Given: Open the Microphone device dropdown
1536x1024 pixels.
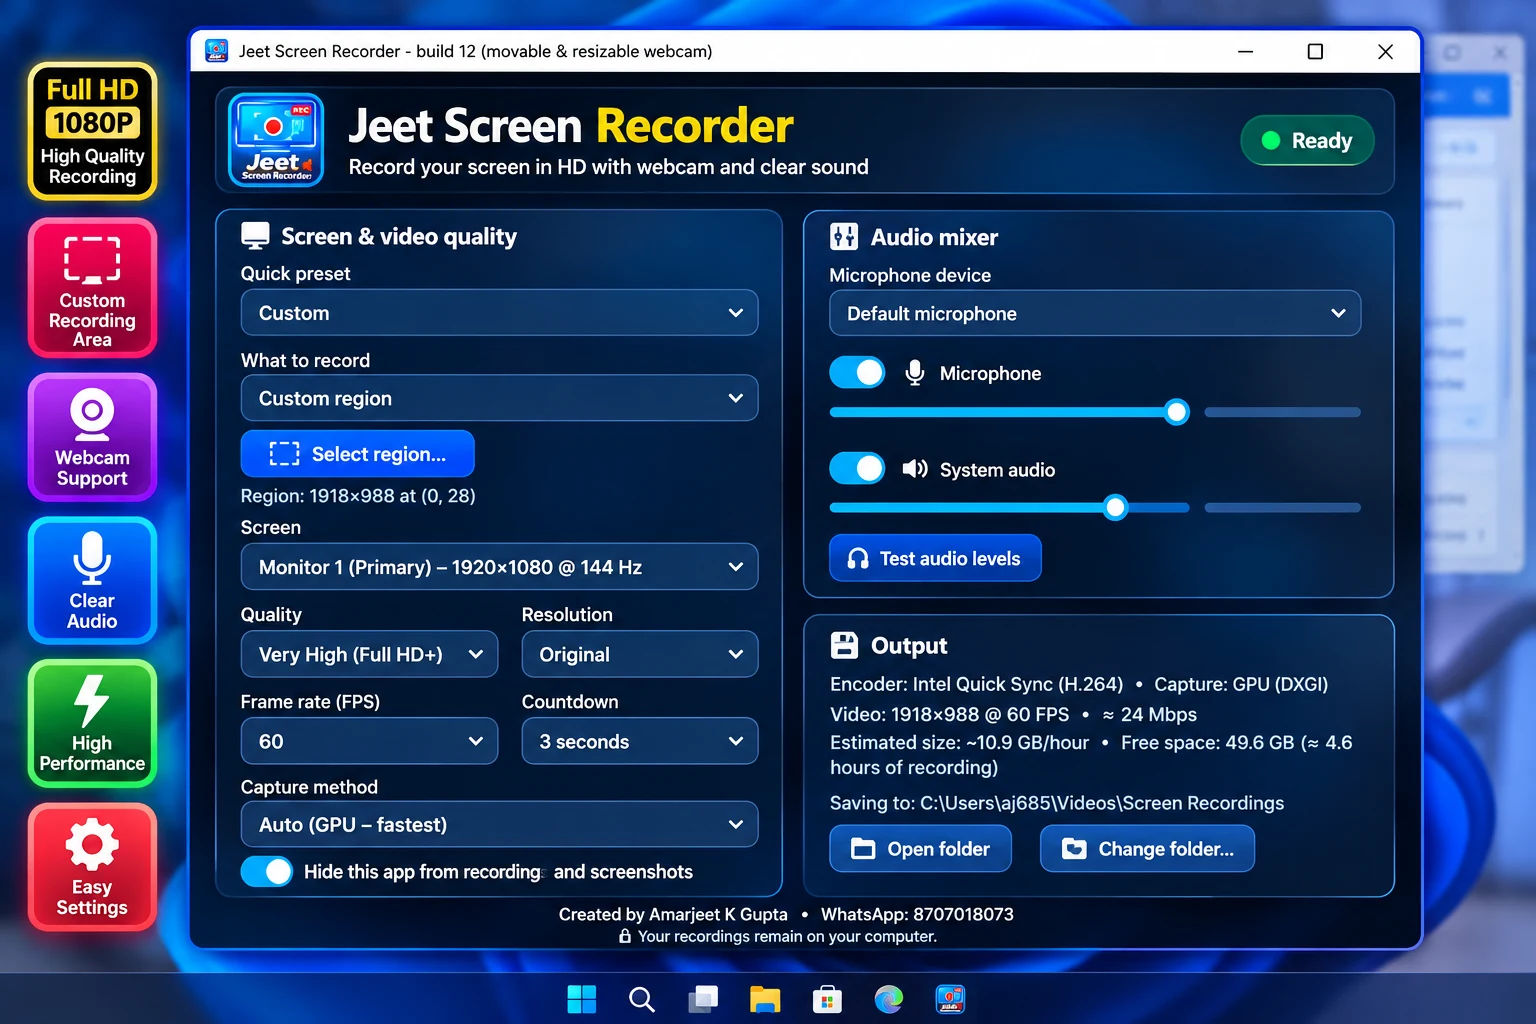Looking at the screenshot, I should click(1095, 313).
